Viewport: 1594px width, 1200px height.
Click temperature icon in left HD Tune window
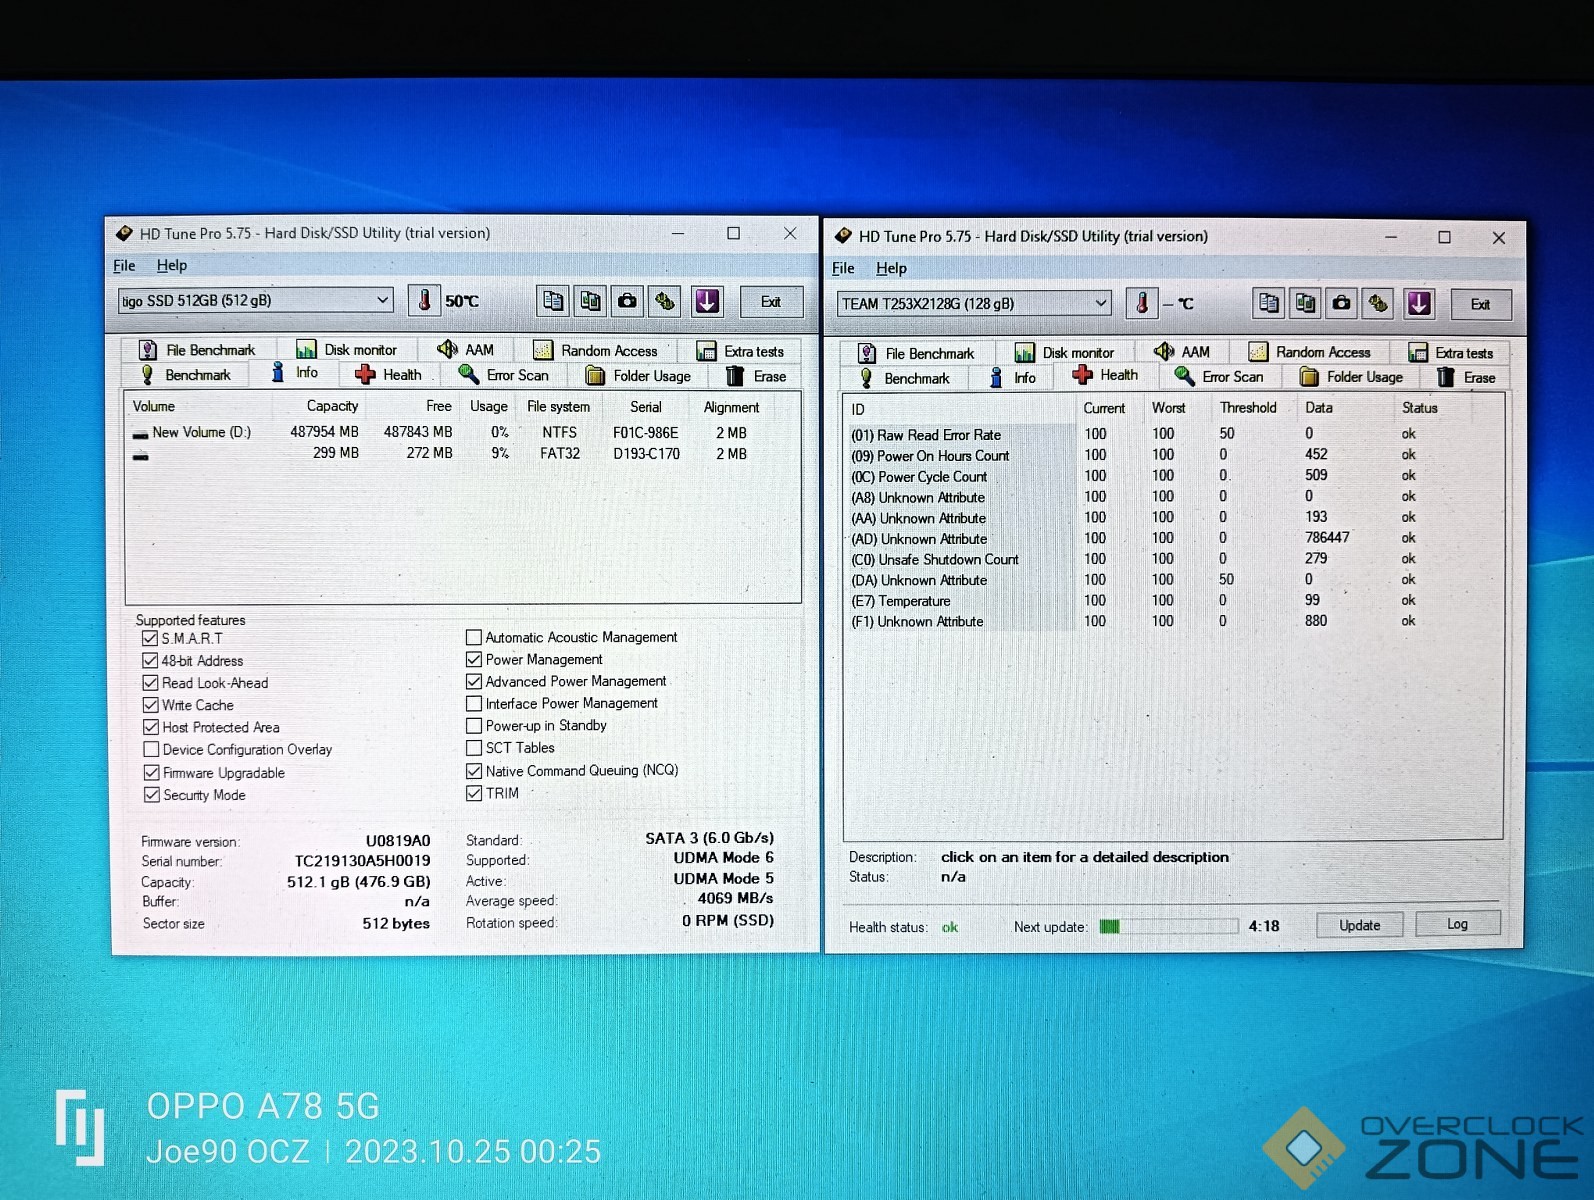click(424, 300)
